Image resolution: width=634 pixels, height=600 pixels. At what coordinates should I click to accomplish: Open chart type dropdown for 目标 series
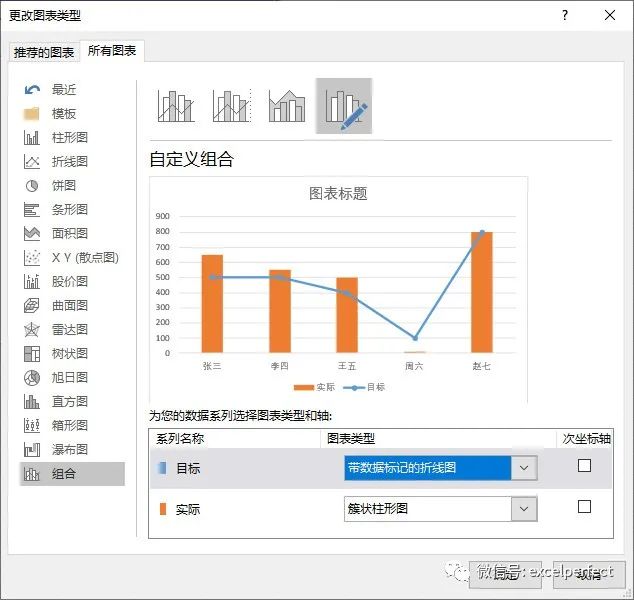pyautogui.click(x=524, y=468)
